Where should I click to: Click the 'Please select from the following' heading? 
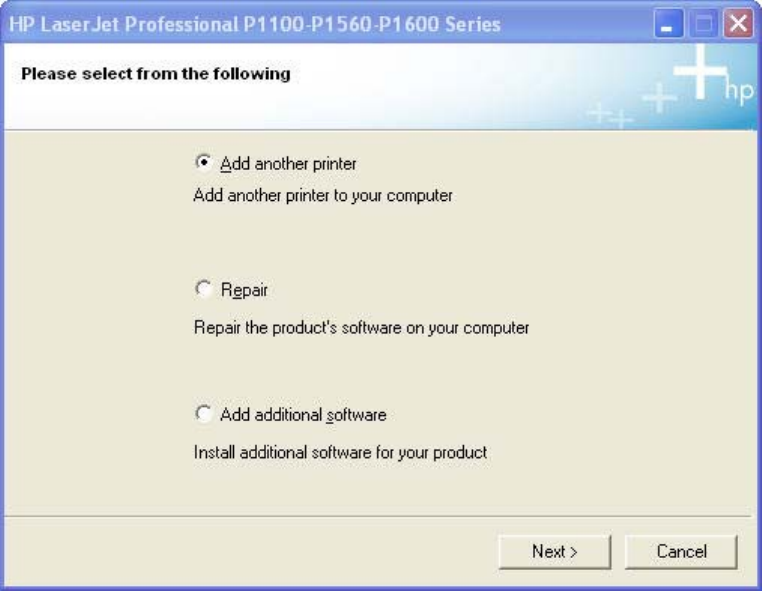[156, 74]
